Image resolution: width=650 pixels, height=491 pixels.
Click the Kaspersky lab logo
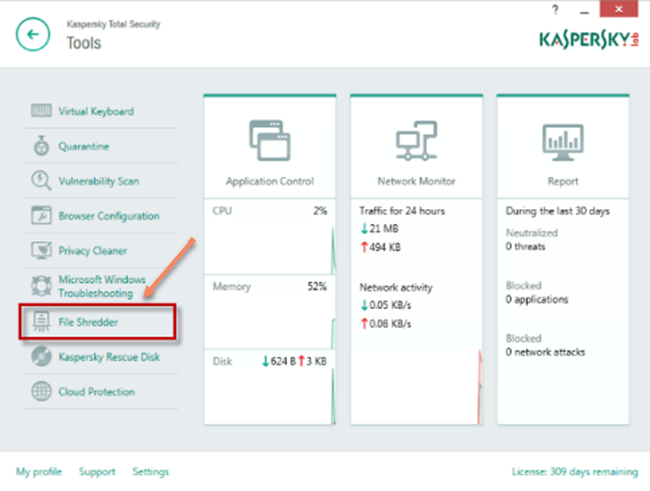(x=589, y=40)
